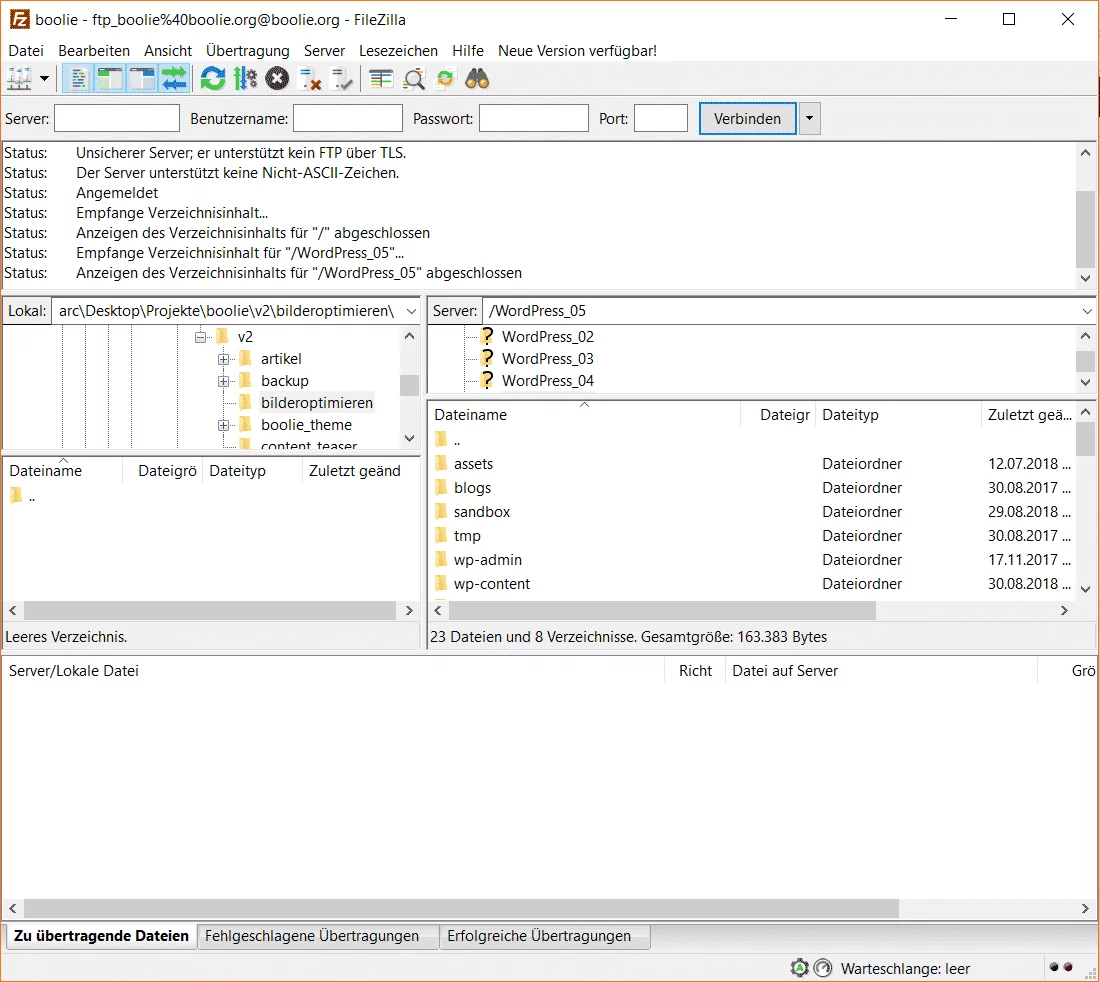Open the Lesezeichen menu
1100x982 pixels.
(398, 51)
